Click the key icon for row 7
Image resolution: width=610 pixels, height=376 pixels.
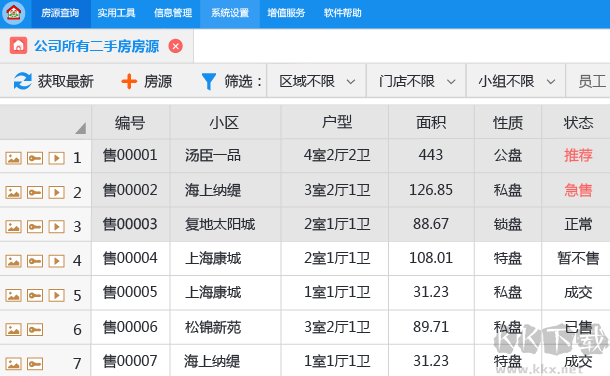coord(35,364)
